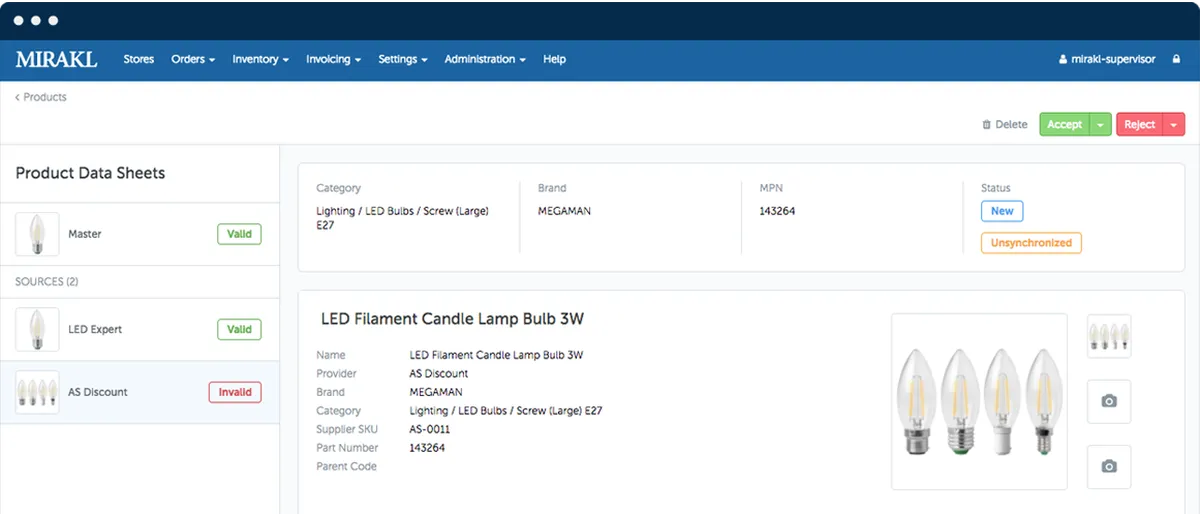
Task: Click the Mirakl logo
Action: [56, 59]
